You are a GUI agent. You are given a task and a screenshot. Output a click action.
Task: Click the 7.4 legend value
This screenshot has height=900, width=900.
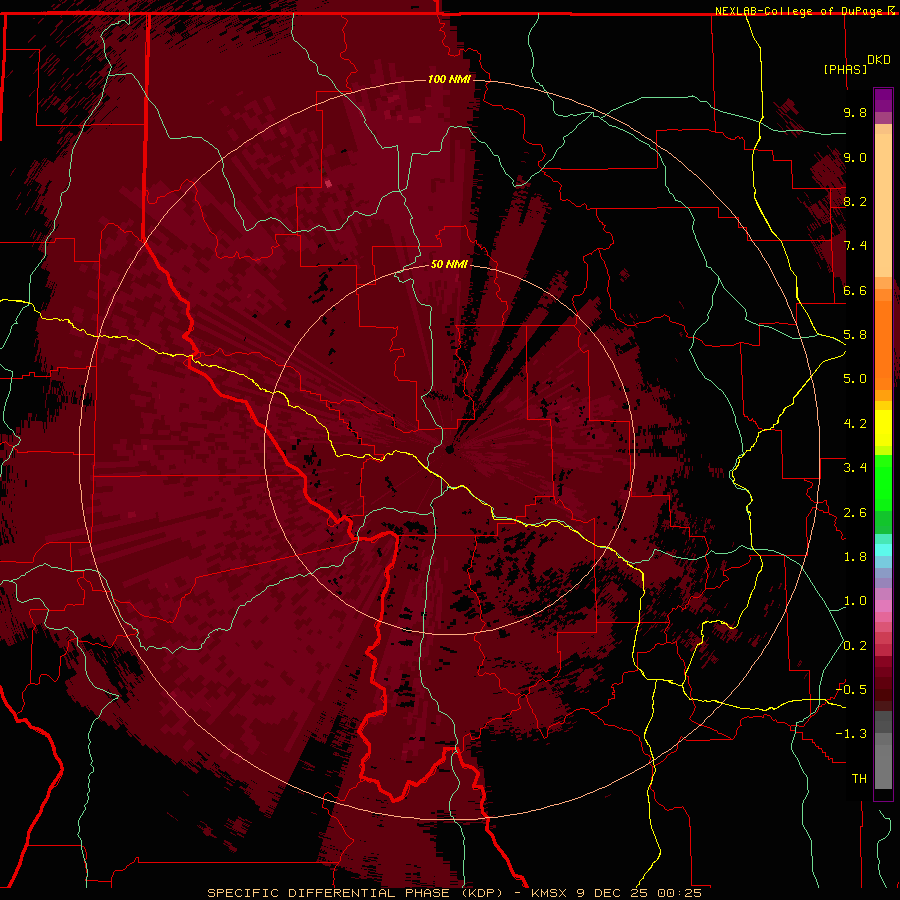tap(855, 246)
